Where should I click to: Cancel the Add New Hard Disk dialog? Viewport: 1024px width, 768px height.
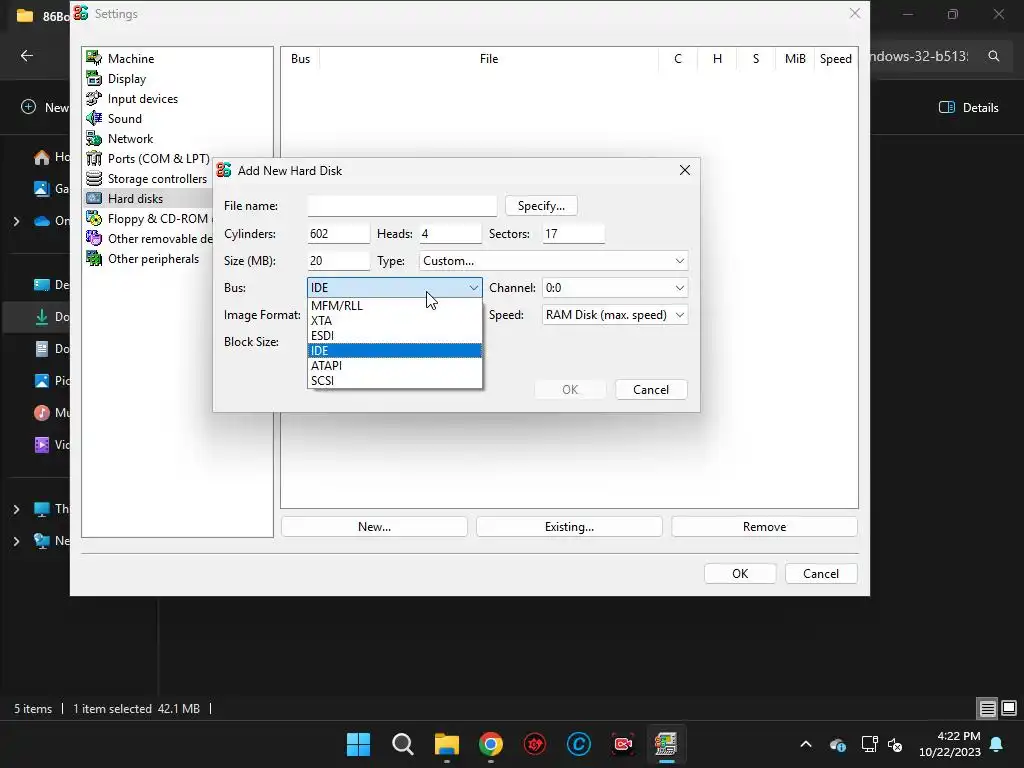pyautogui.click(x=651, y=390)
